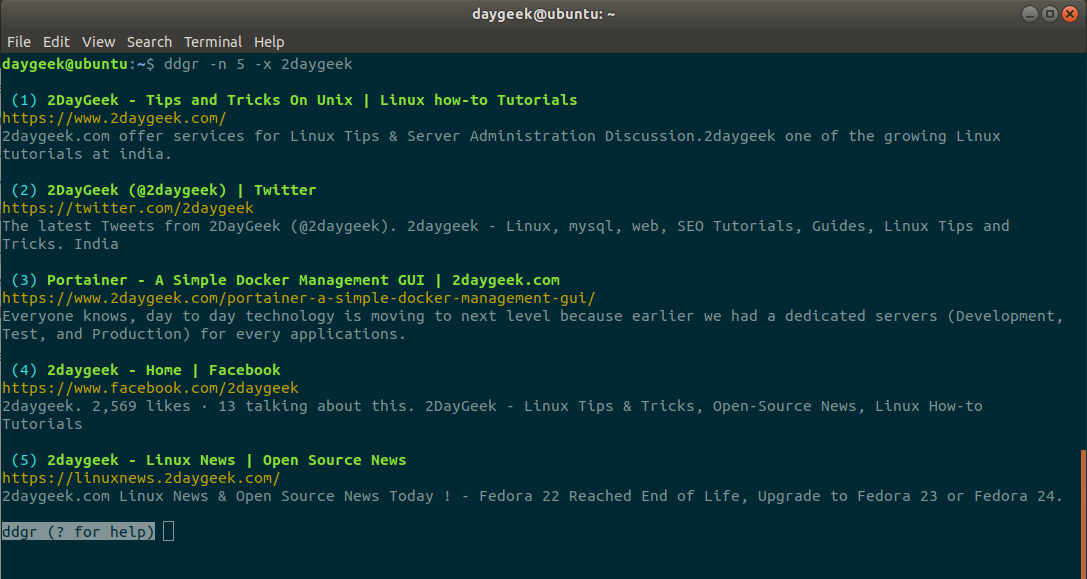Click the cursor at ddgr prompt
Viewport: 1087px width, 579px height.
168,532
